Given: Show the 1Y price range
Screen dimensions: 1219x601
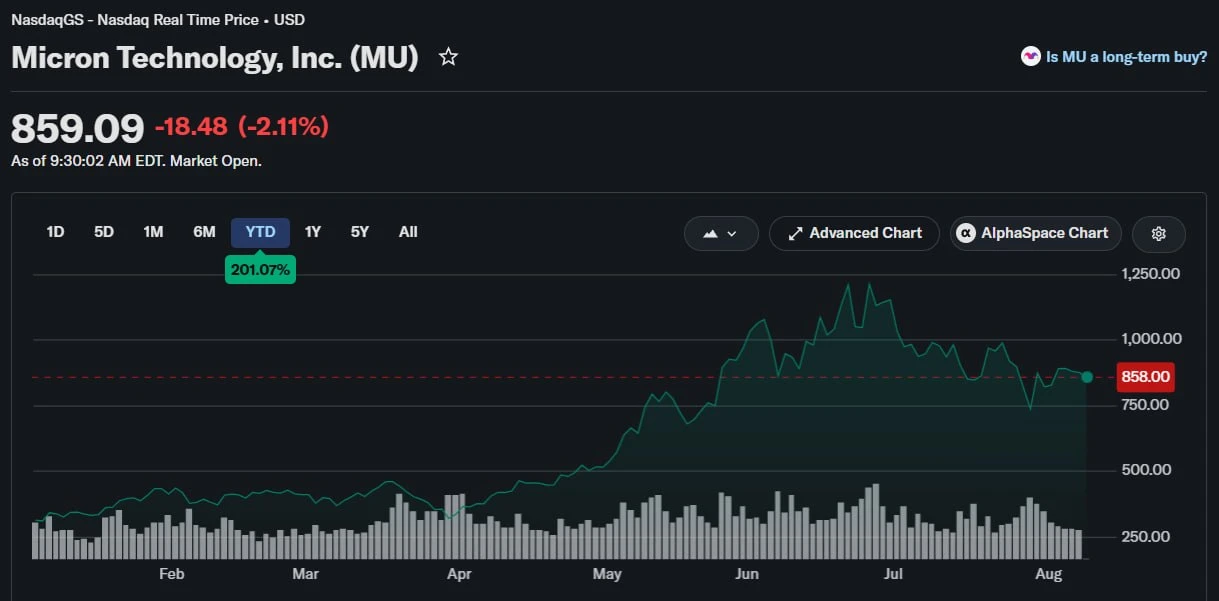Looking at the screenshot, I should pyautogui.click(x=313, y=232).
